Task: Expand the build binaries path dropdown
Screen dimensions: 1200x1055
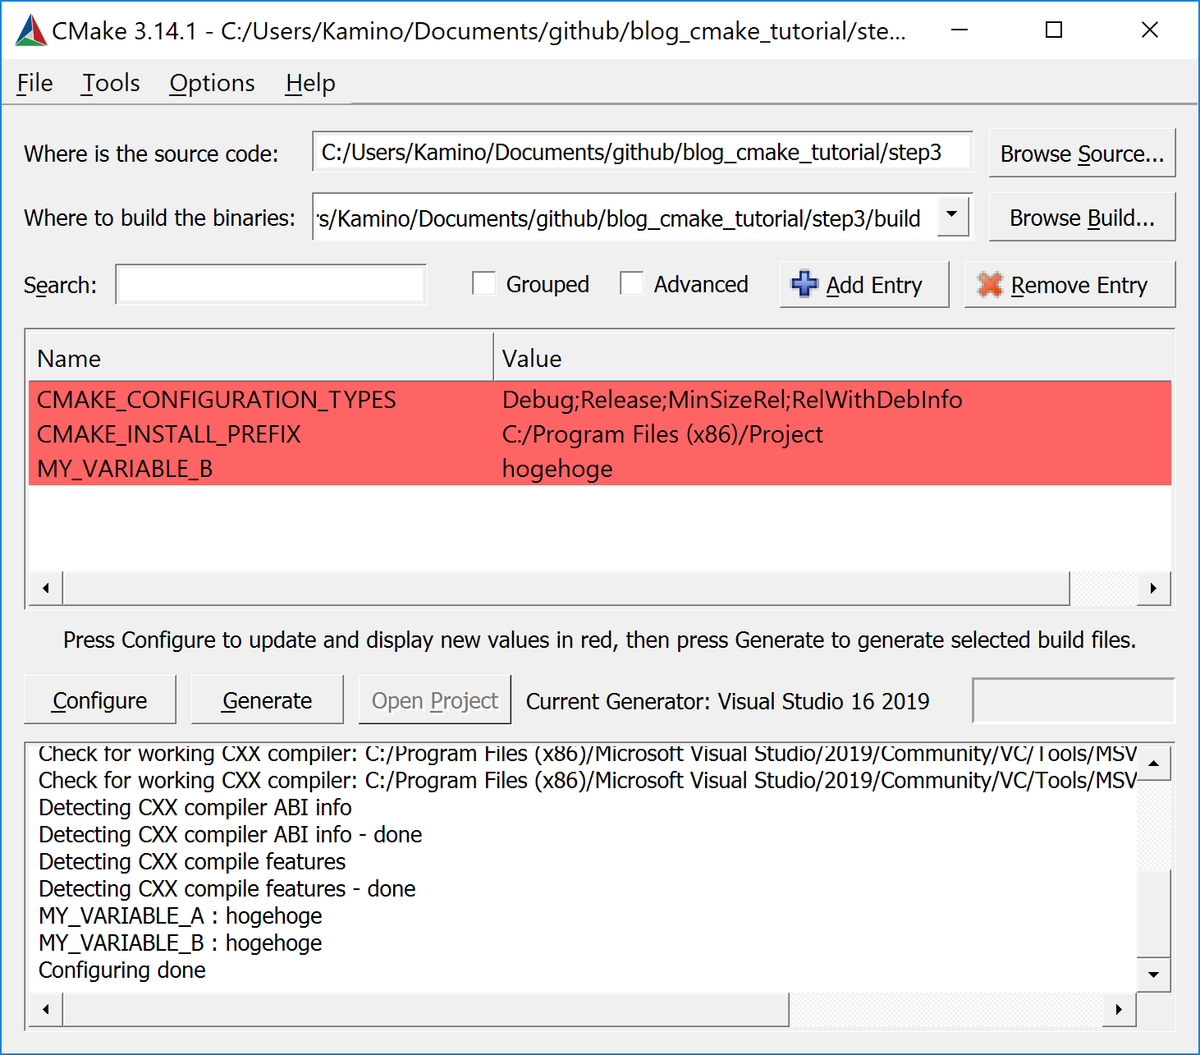Action: (x=953, y=215)
